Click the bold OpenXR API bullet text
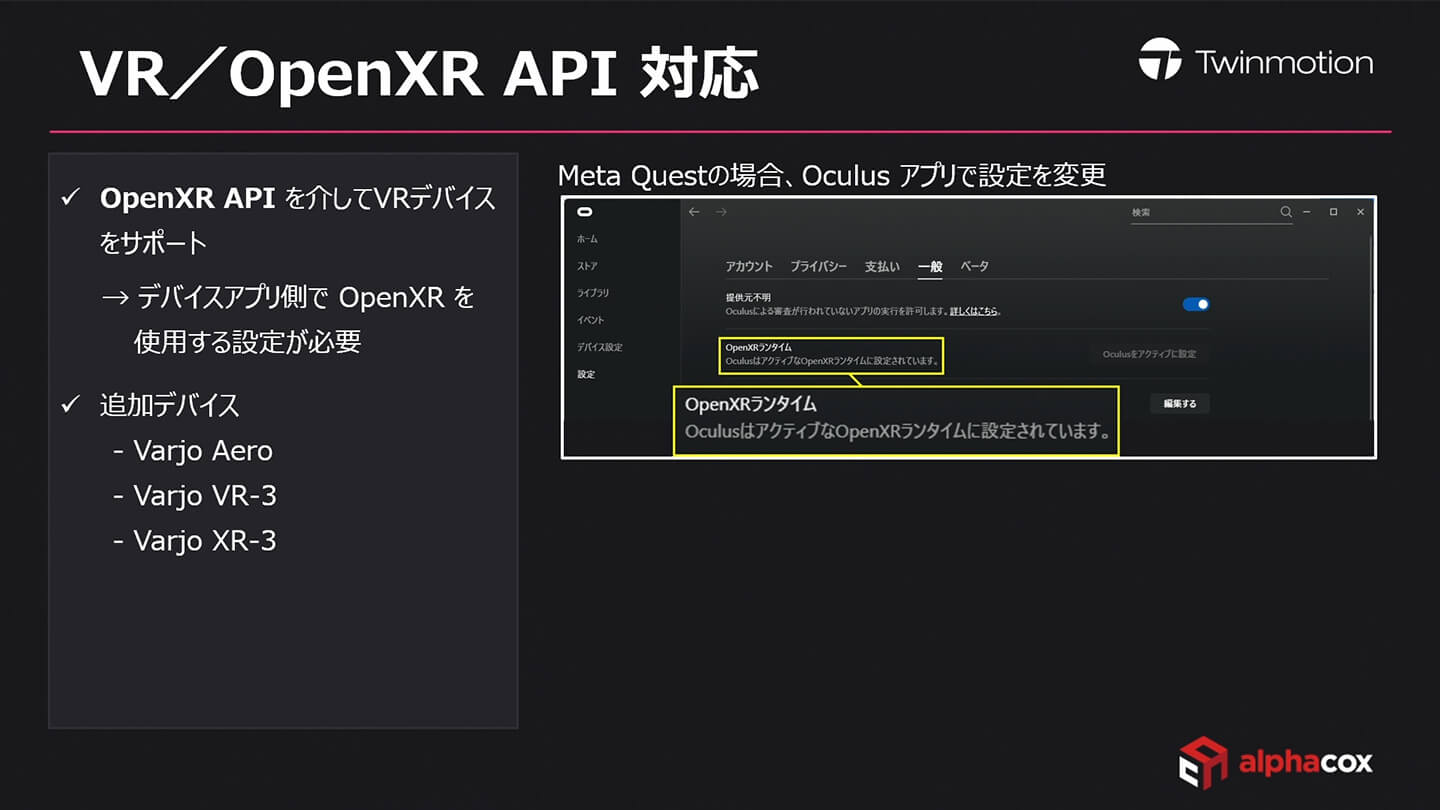The image size is (1440, 810). 188,198
